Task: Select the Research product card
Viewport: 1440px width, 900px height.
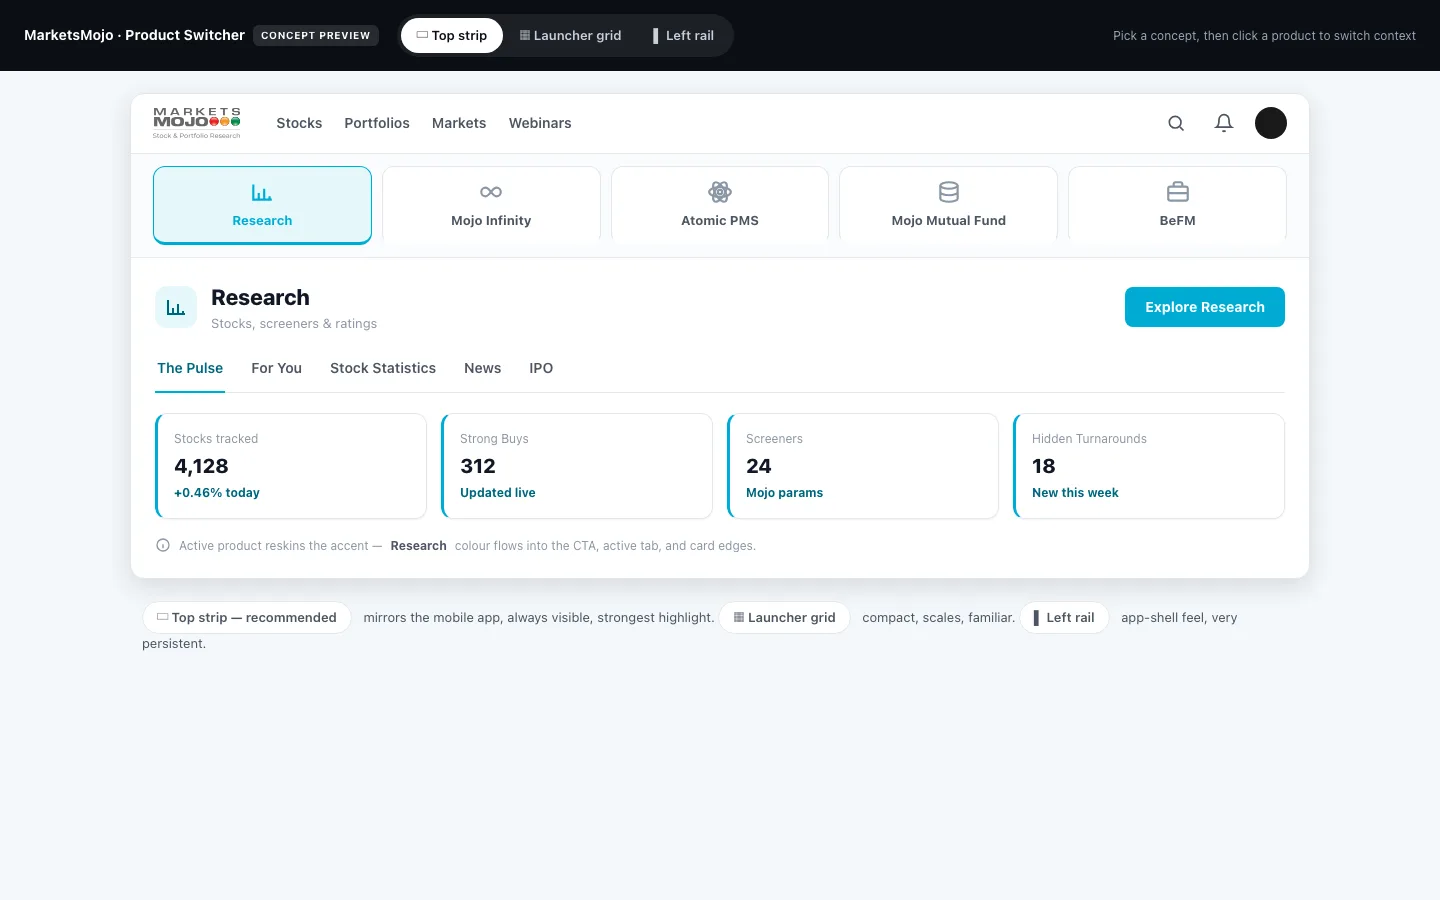Action: [262, 205]
